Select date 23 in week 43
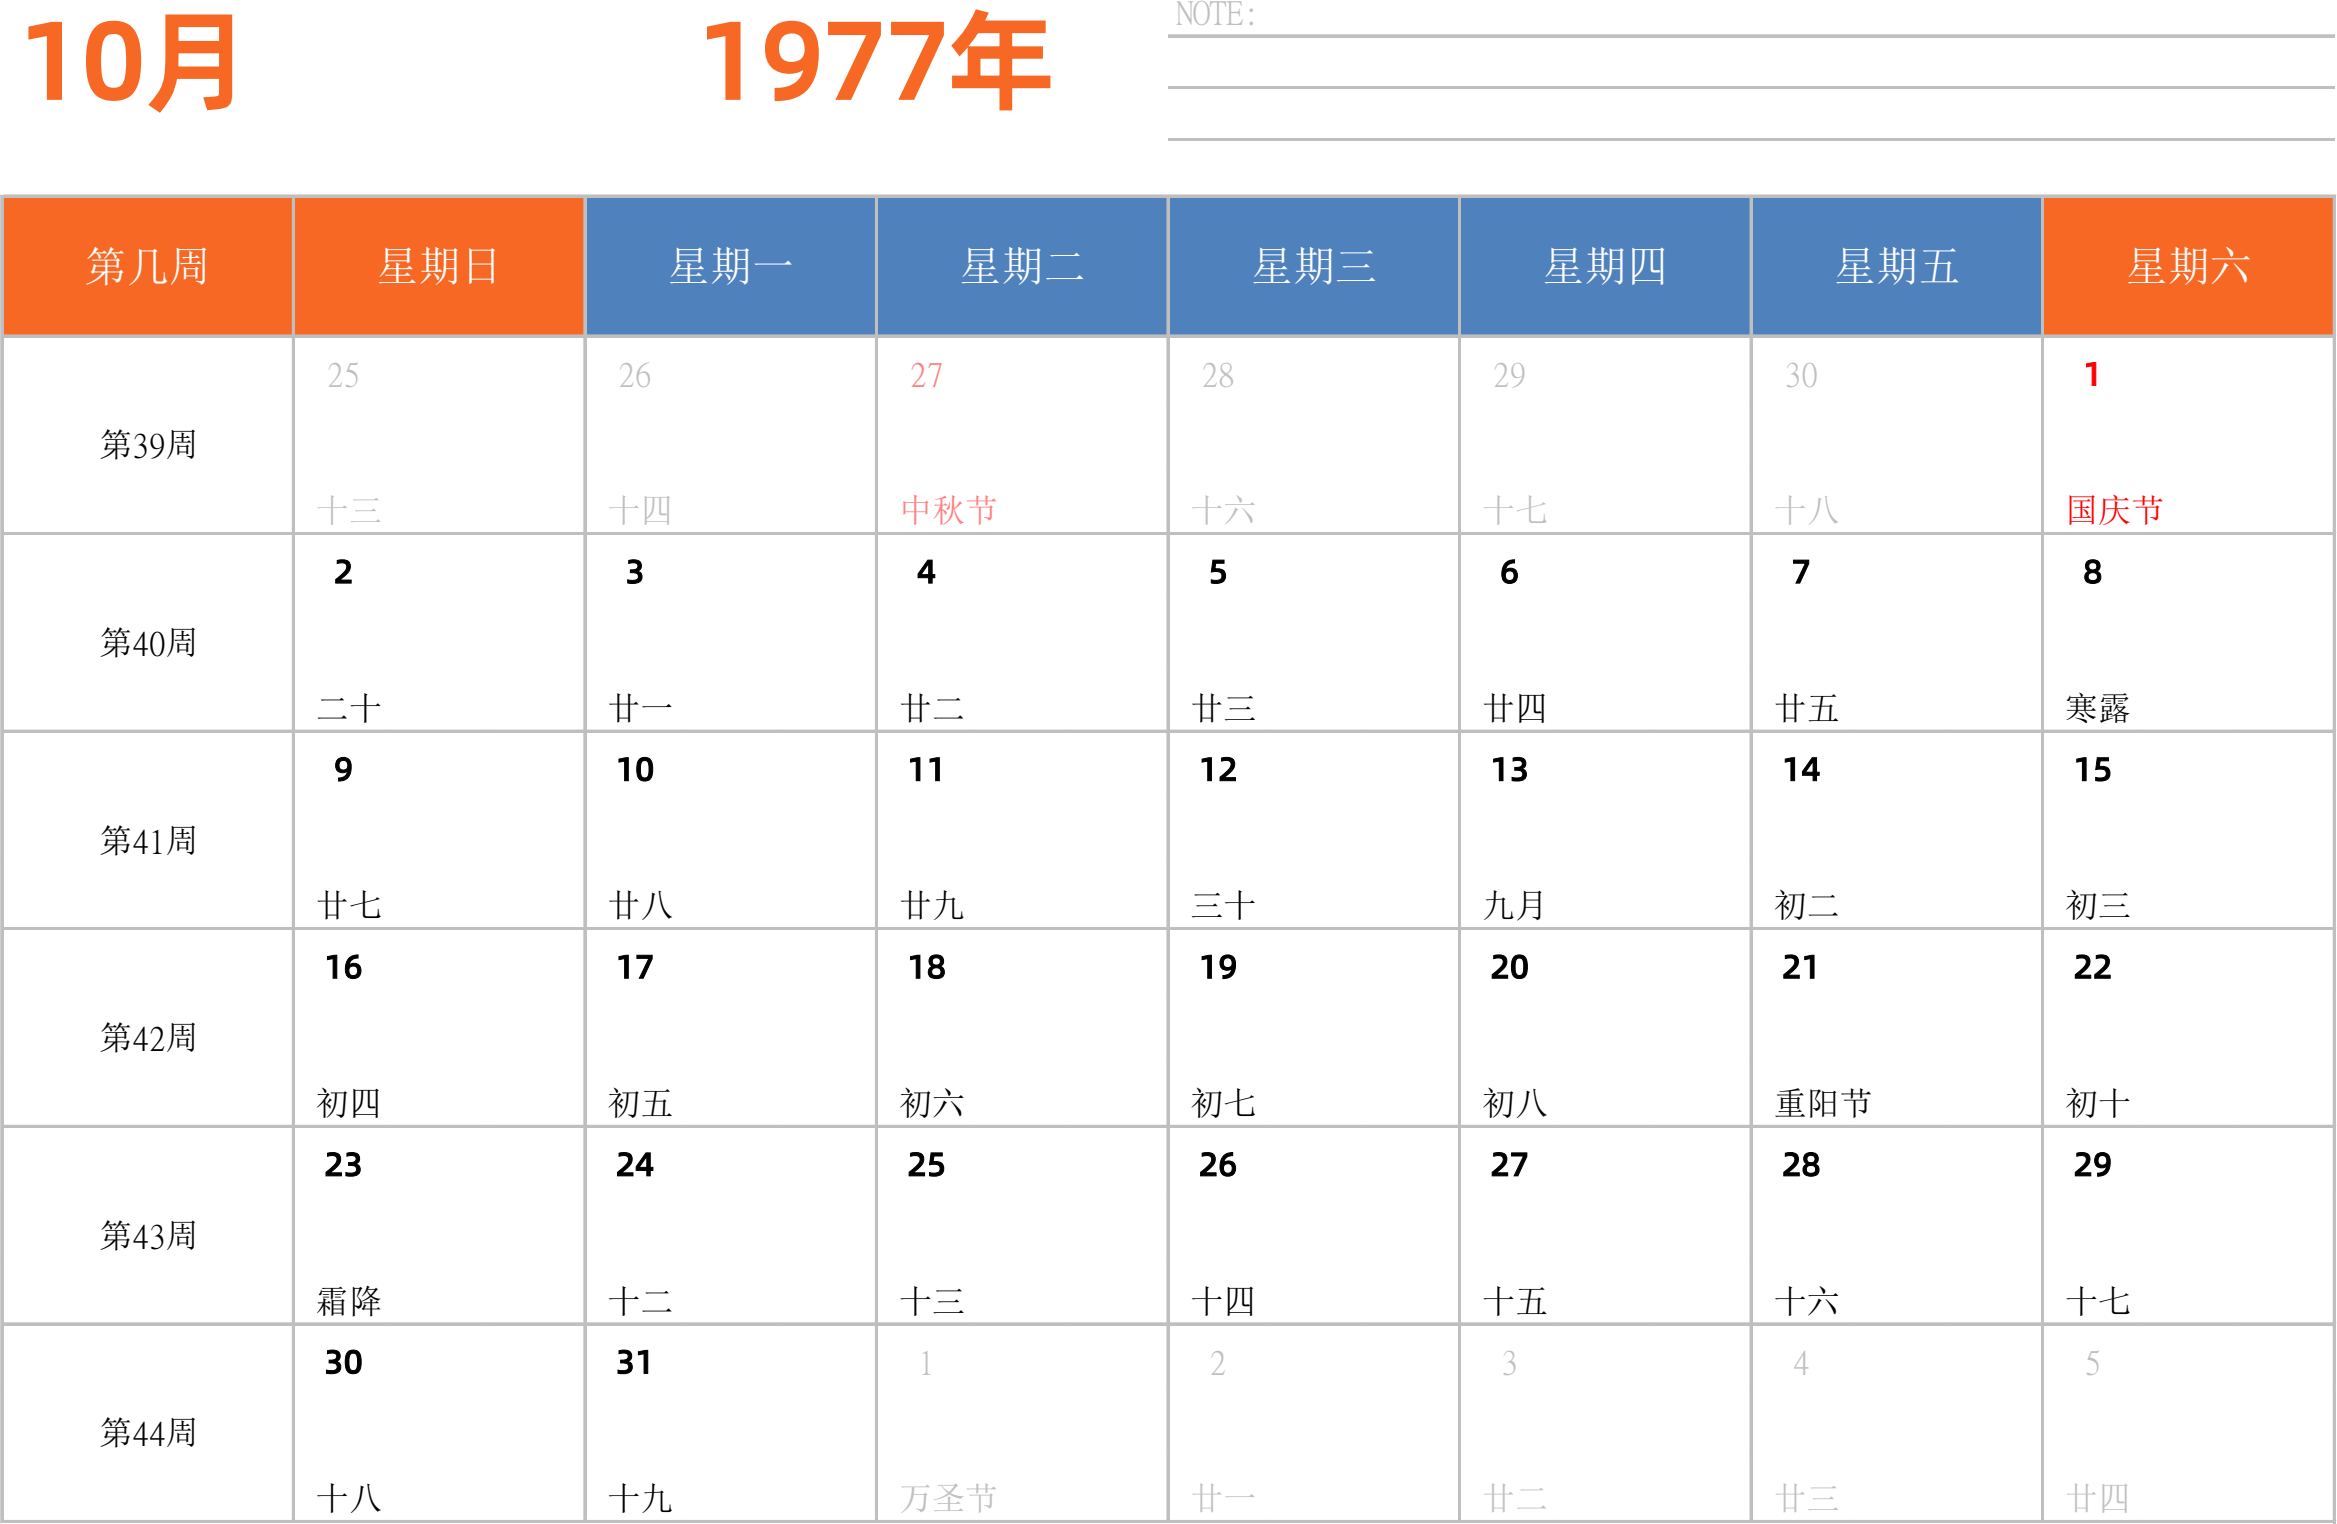The image size is (2337, 1524). (x=343, y=1165)
